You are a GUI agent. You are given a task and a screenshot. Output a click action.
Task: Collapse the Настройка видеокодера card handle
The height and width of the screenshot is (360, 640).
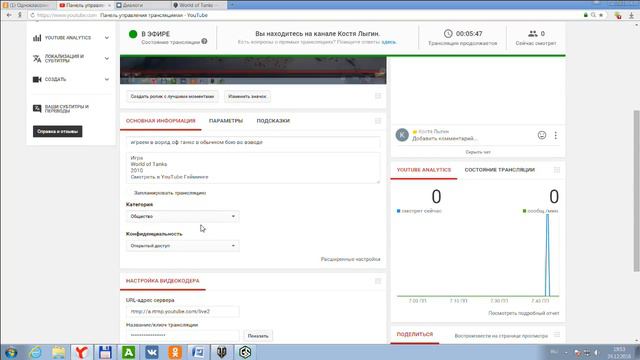point(378,281)
